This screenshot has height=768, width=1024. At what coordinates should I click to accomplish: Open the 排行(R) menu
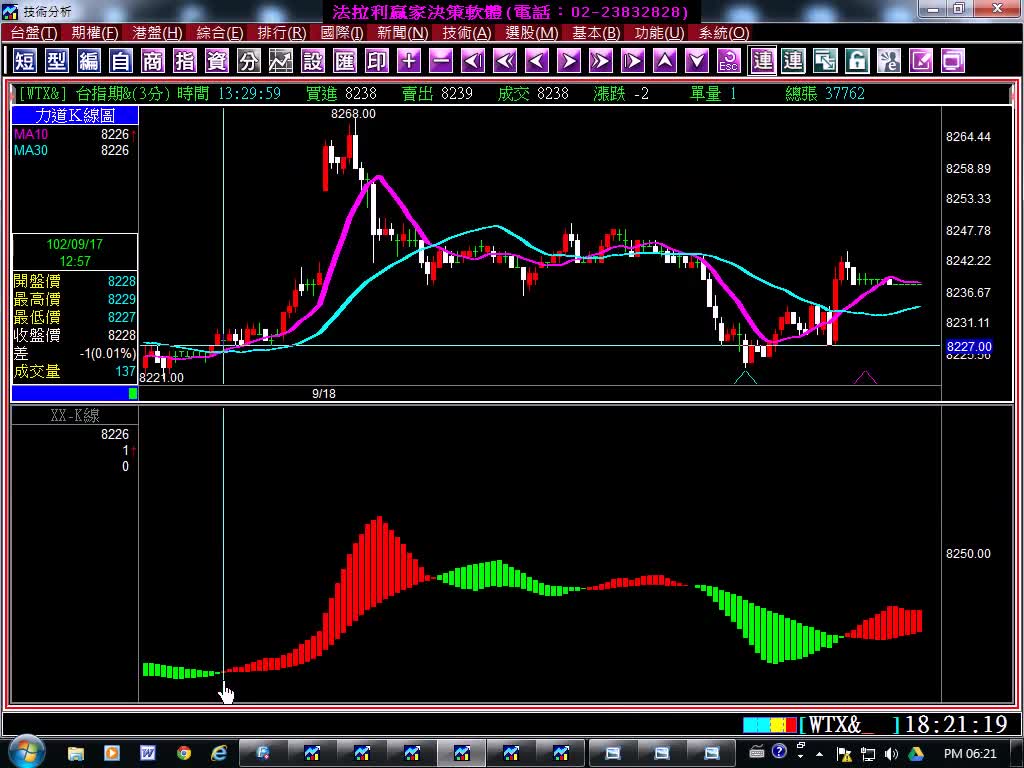coord(281,33)
